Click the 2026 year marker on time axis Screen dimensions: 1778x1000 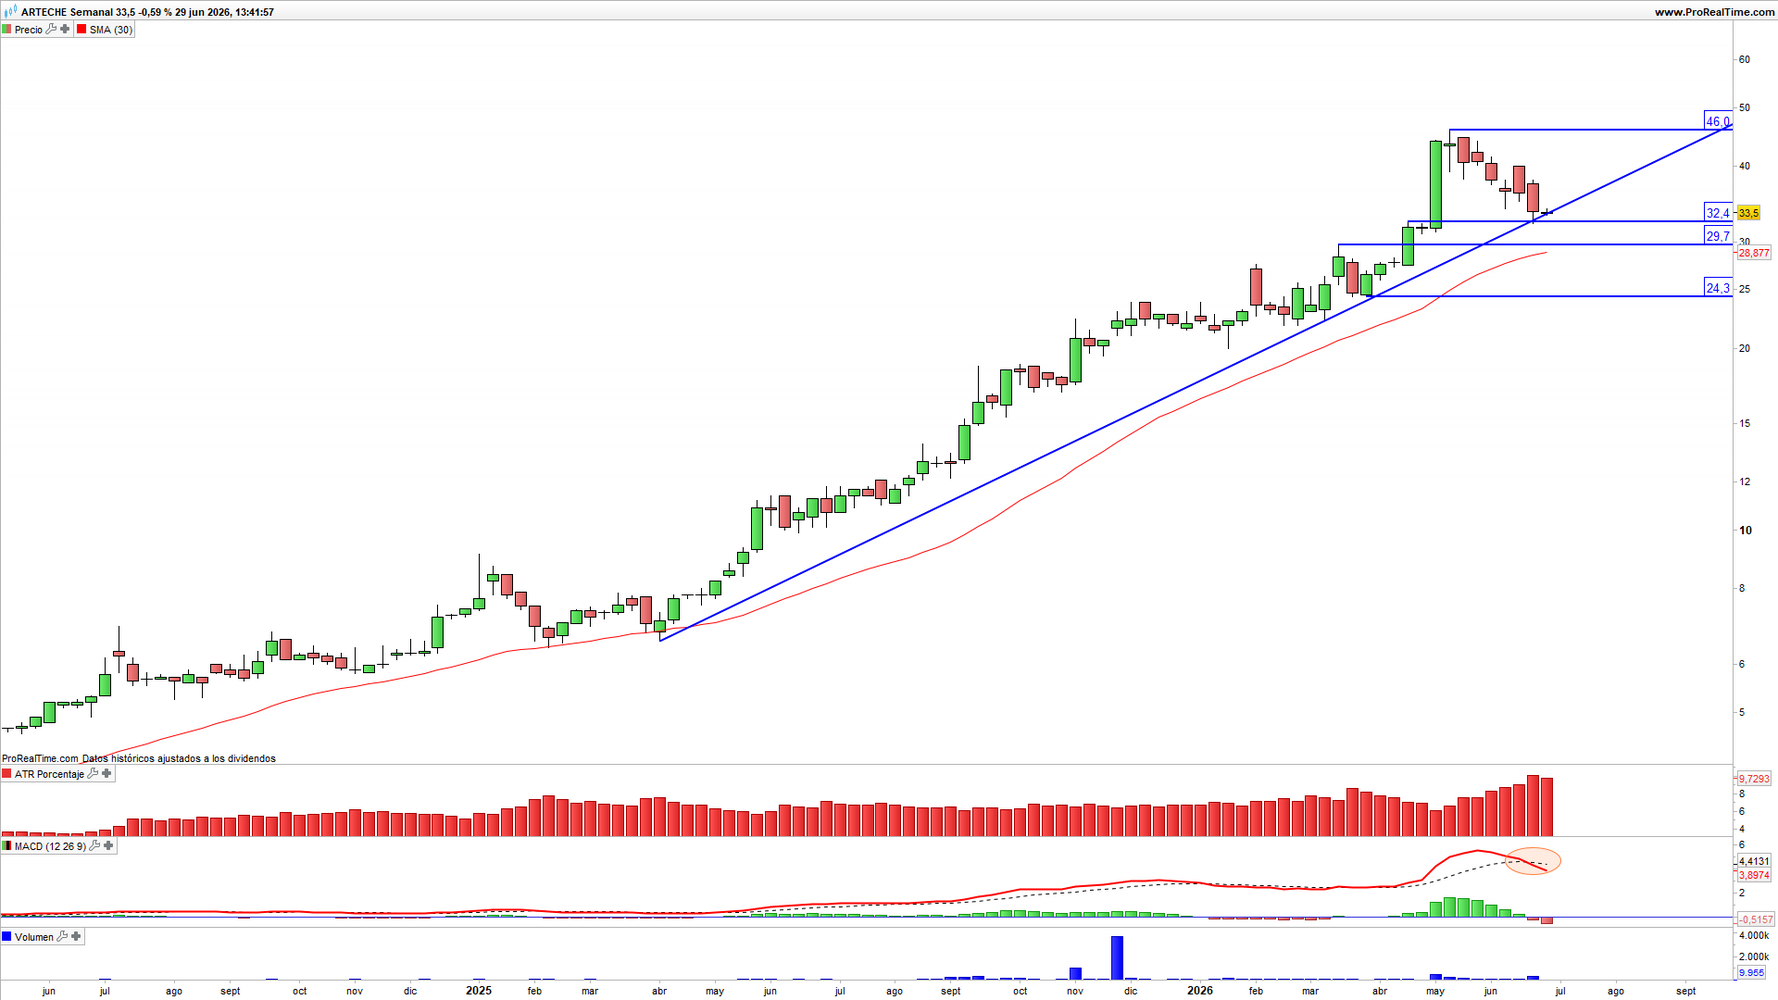[1200, 991]
